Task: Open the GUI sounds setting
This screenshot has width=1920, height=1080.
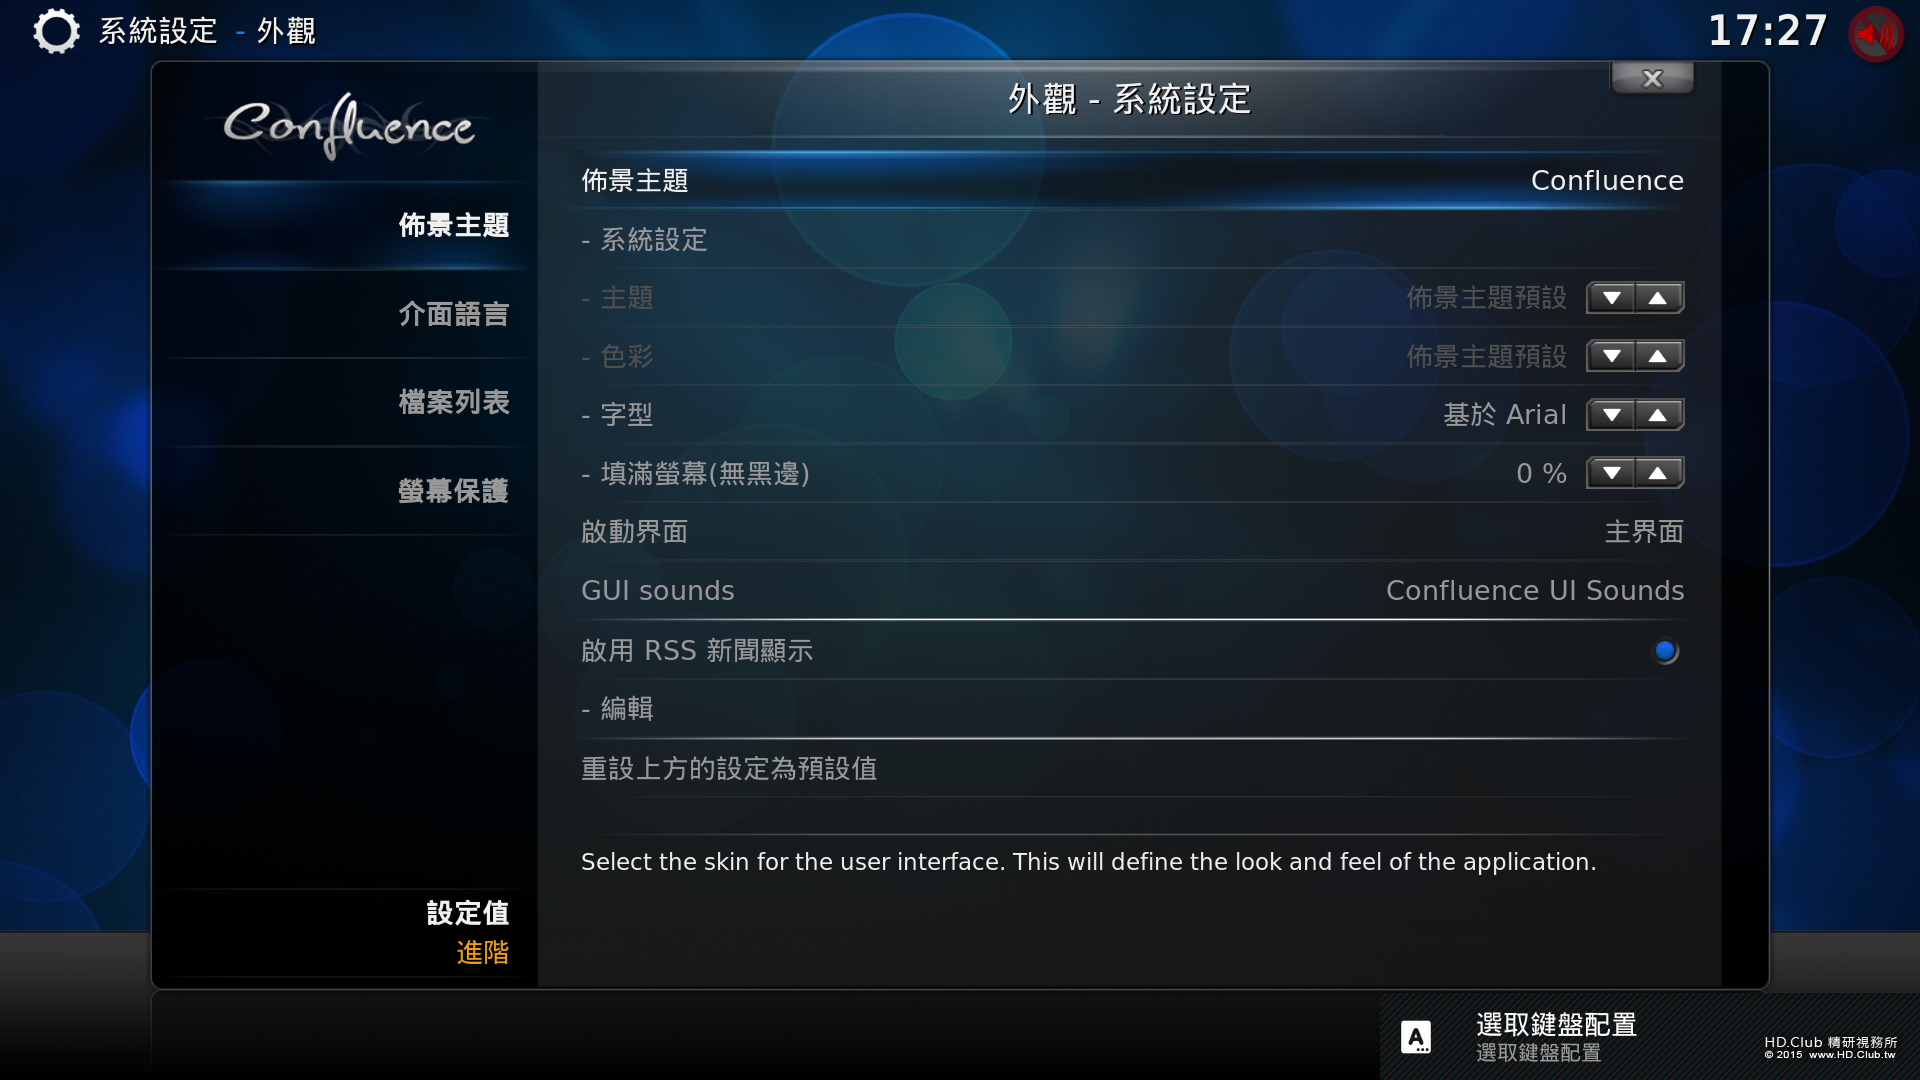Action: [x=1132, y=591]
